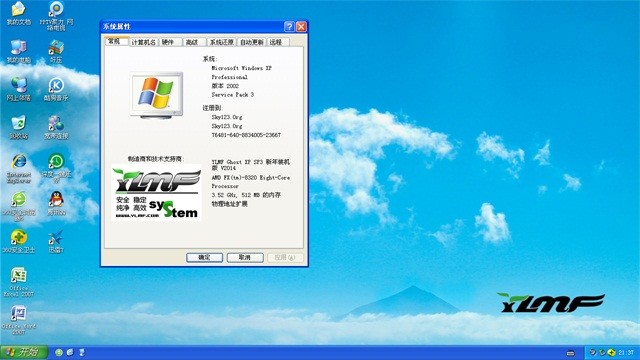Click the 360 browser quick launch icon
This screenshot has width=640, height=360.
59,352
